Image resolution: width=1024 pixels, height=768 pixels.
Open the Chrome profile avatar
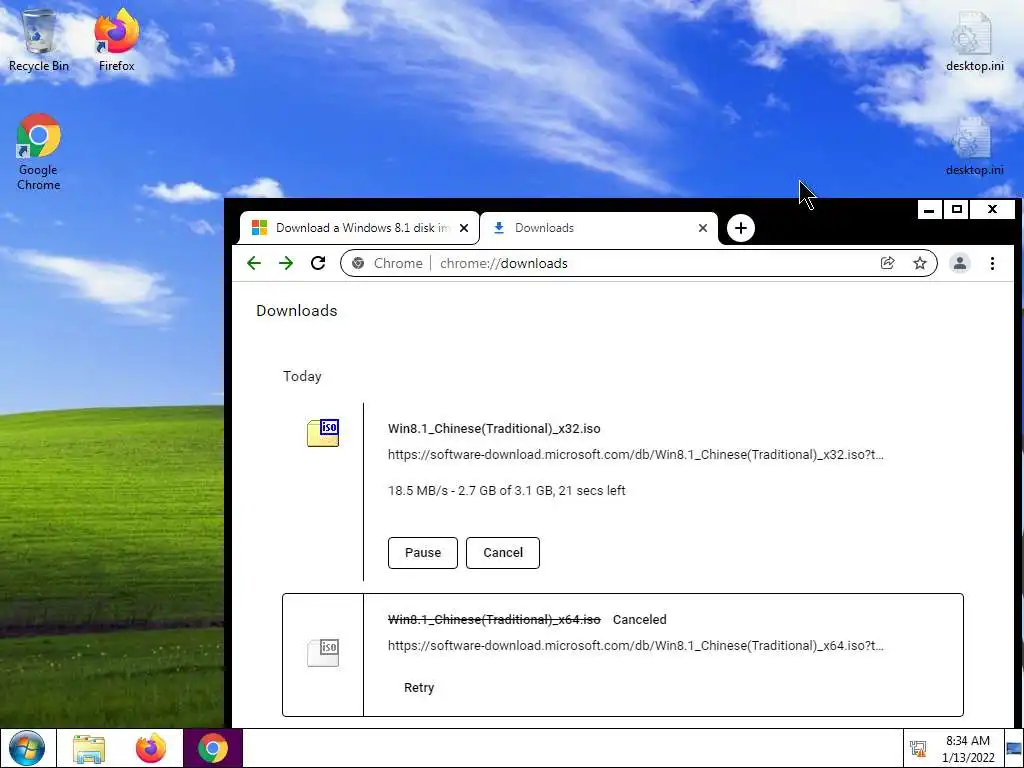959,263
